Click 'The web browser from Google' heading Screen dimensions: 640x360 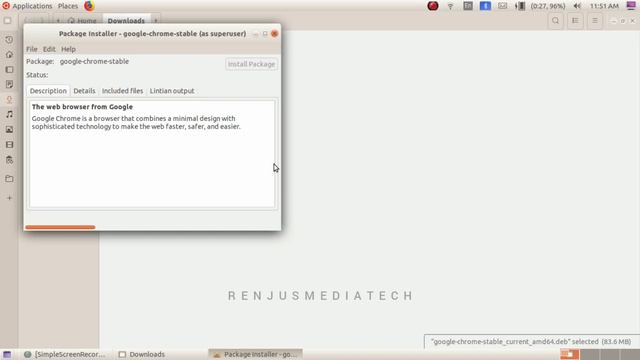pos(82,107)
